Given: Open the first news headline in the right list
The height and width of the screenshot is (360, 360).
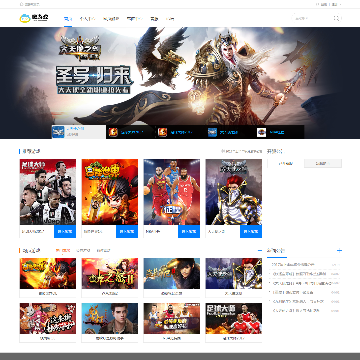Looking at the screenshot, I should [293, 264].
